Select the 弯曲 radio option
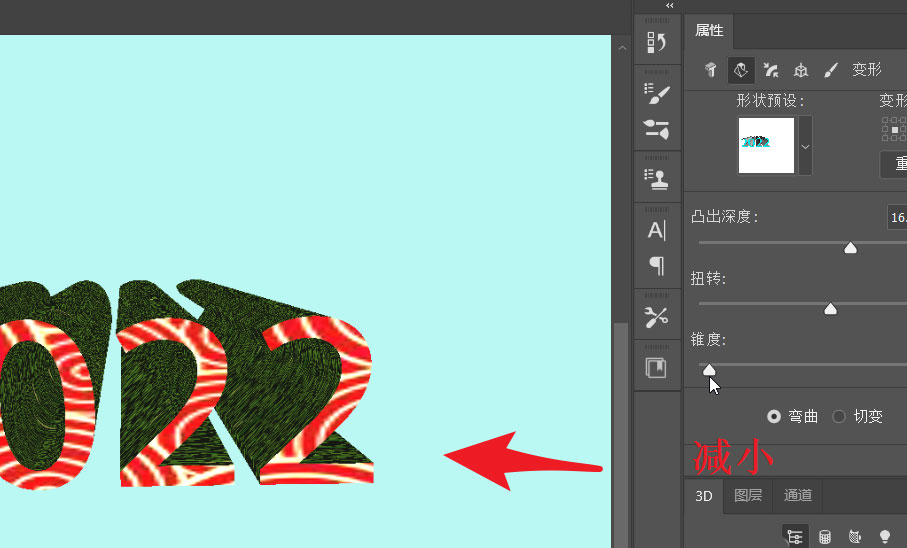 774,417
